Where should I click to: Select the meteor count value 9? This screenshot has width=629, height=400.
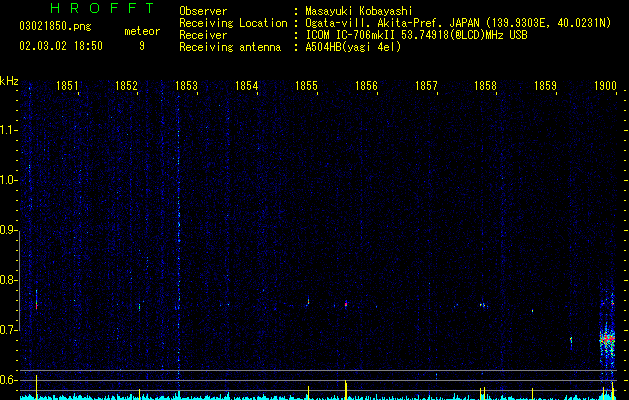tap(142, 46)
